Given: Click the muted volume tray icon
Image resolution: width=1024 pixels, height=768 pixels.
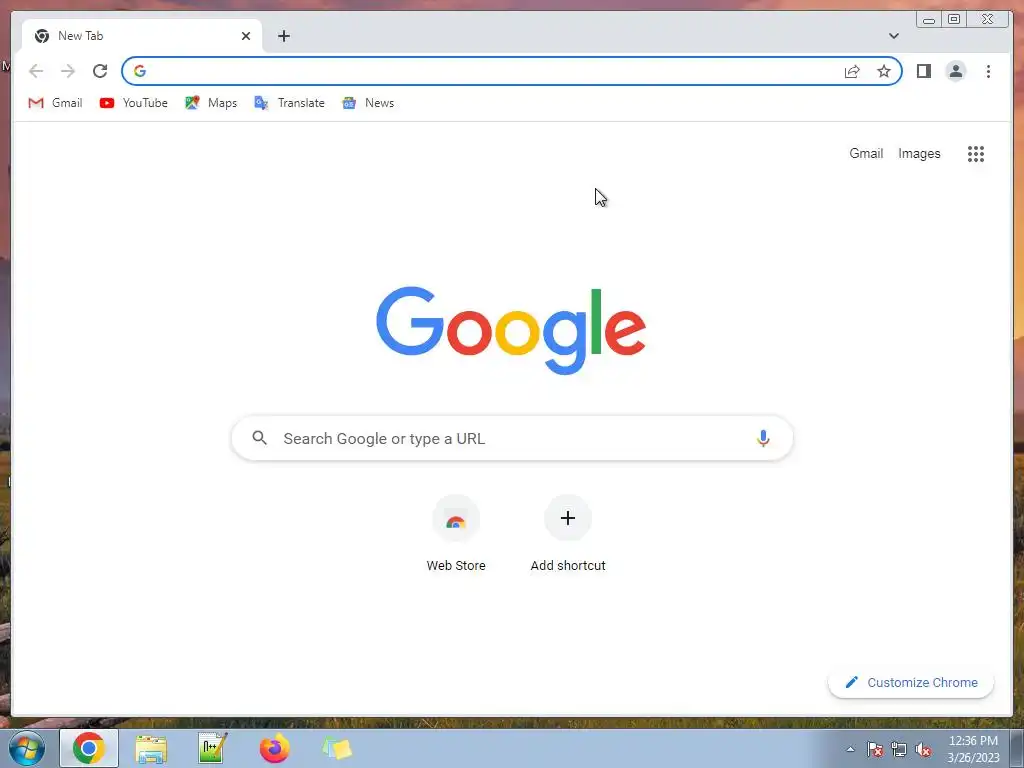Looking at the screenshot, I should [x=923, y=749].
